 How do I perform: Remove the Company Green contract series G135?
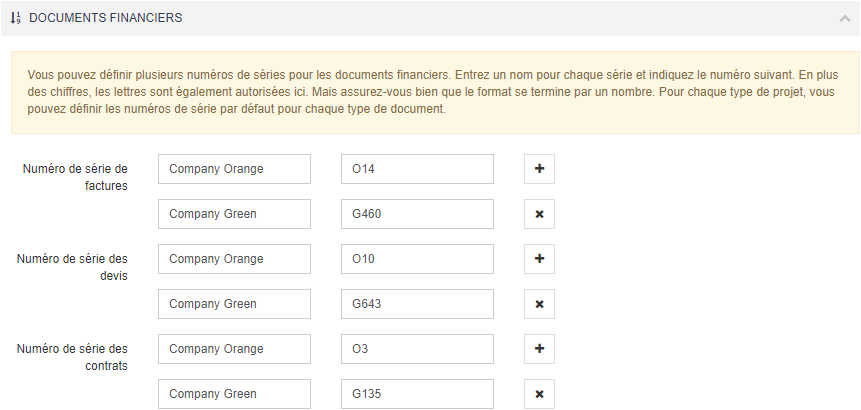[539, 394]
